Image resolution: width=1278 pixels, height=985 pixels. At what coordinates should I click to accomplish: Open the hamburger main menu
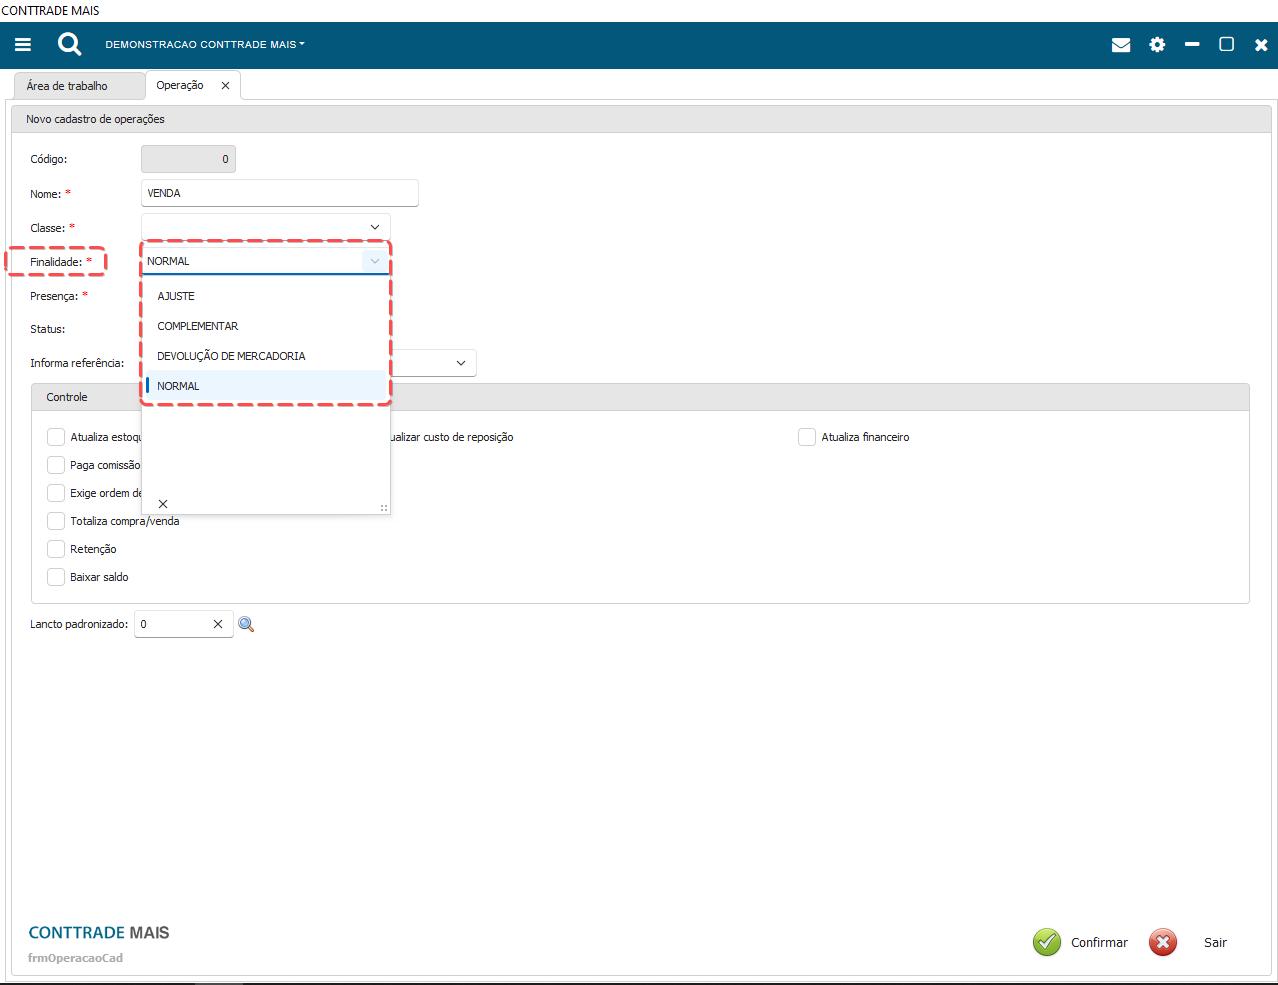click(x=23, y=45)
